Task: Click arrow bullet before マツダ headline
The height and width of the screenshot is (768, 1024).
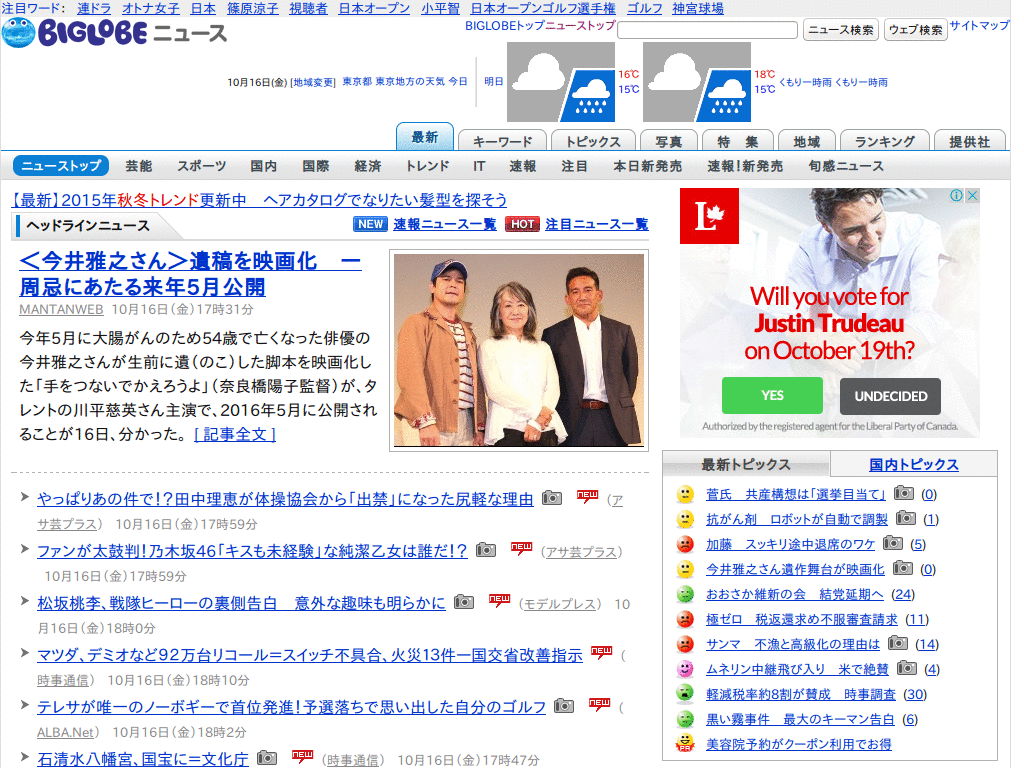Action: (x=25, y=653)
